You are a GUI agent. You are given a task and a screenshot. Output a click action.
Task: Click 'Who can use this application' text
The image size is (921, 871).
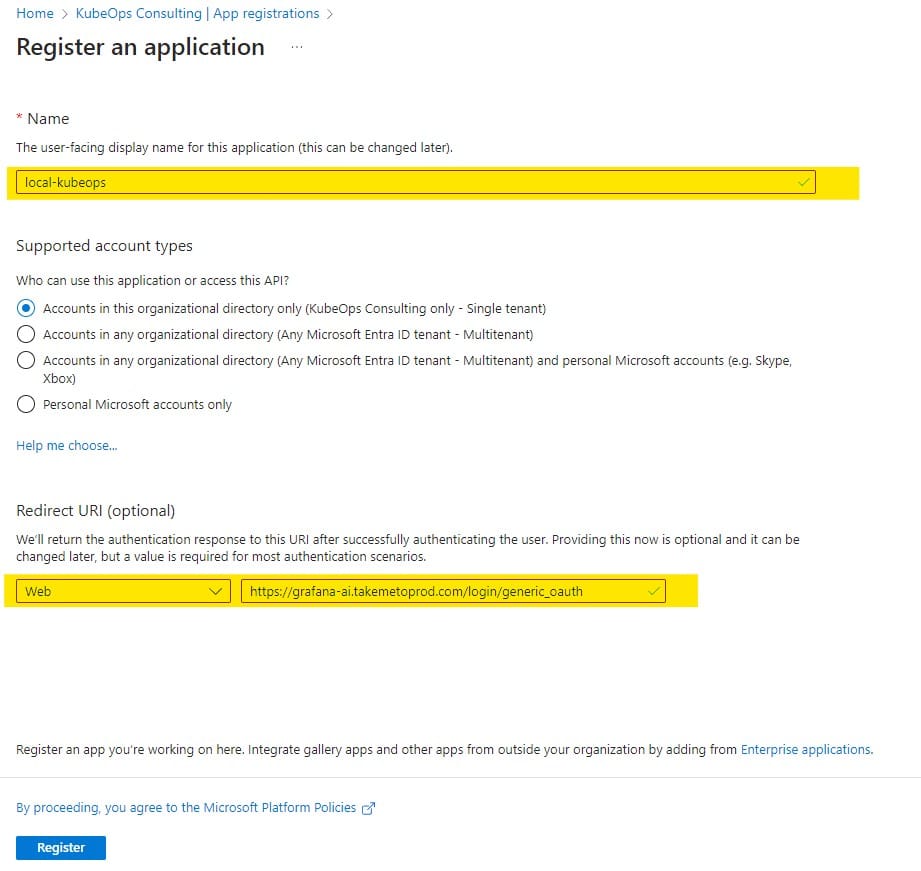[152, 280]
